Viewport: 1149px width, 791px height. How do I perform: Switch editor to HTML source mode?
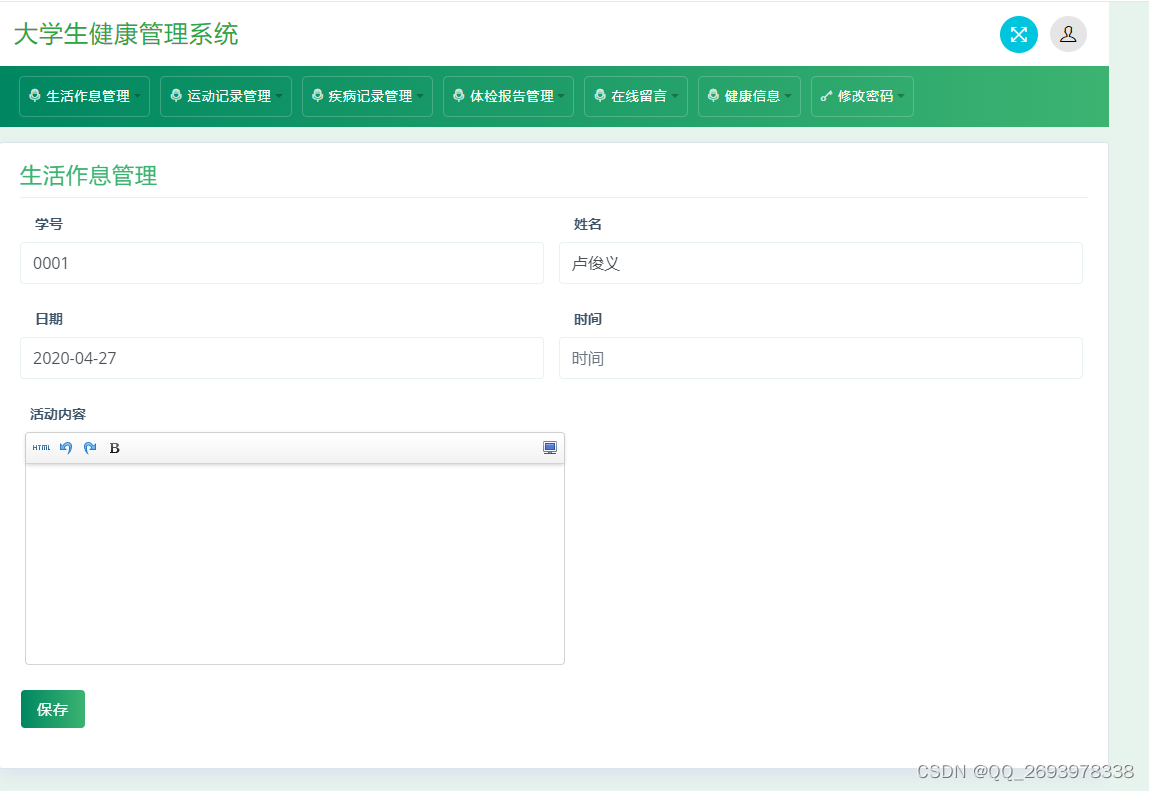pos(42,448)
